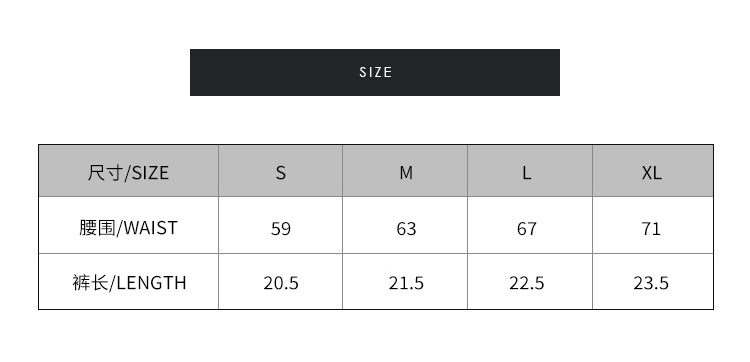Screen dimensions: 750x362
Task: Click the black SIZE banner
Action: point(375,72)
